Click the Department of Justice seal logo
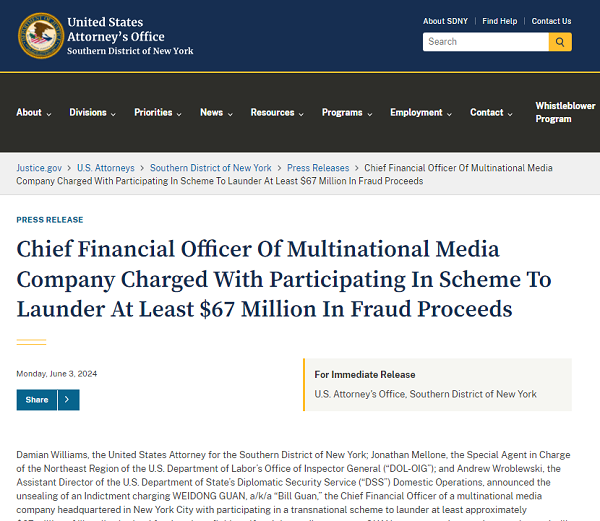600x521 pixels. click(x=39, y=35)
